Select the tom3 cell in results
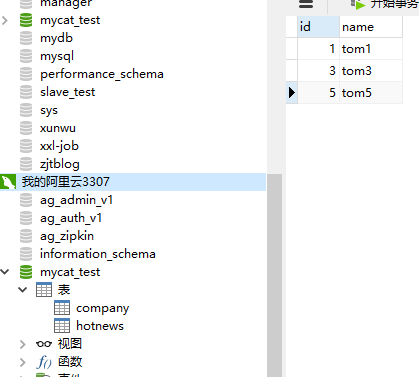419x377 pixels. pos(371,71)
